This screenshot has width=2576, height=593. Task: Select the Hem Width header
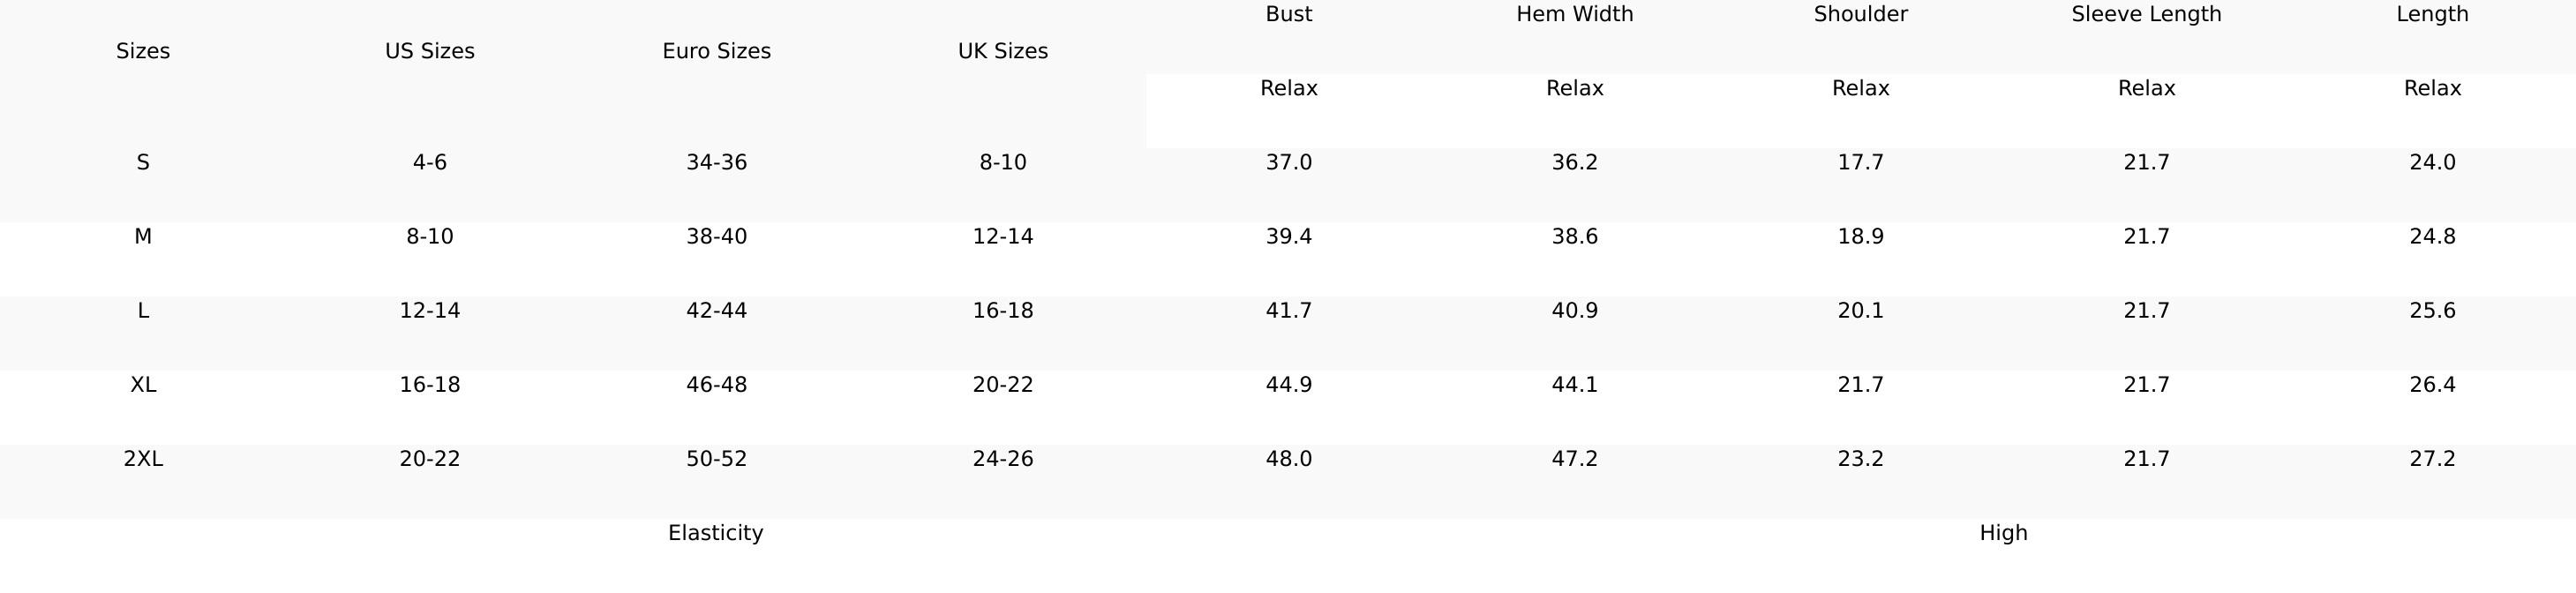pos(1574,14)
